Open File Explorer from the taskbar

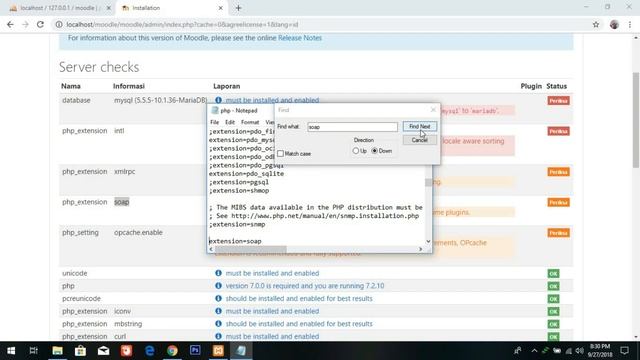[57, 351]
